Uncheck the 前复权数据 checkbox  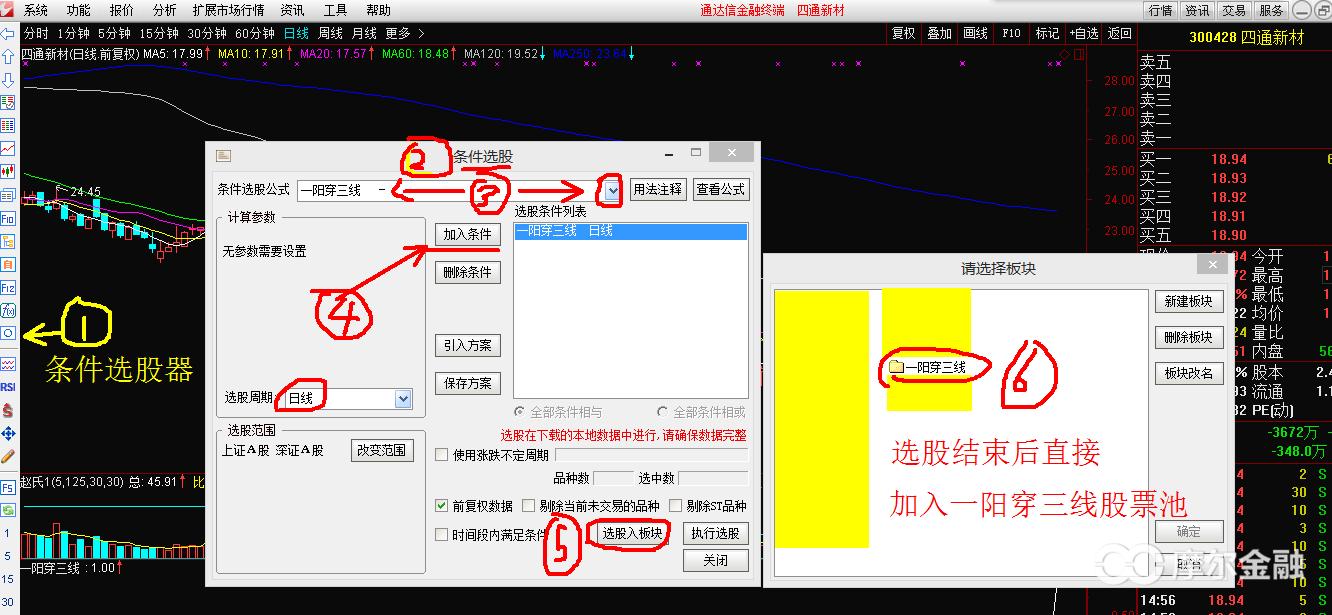441,505
